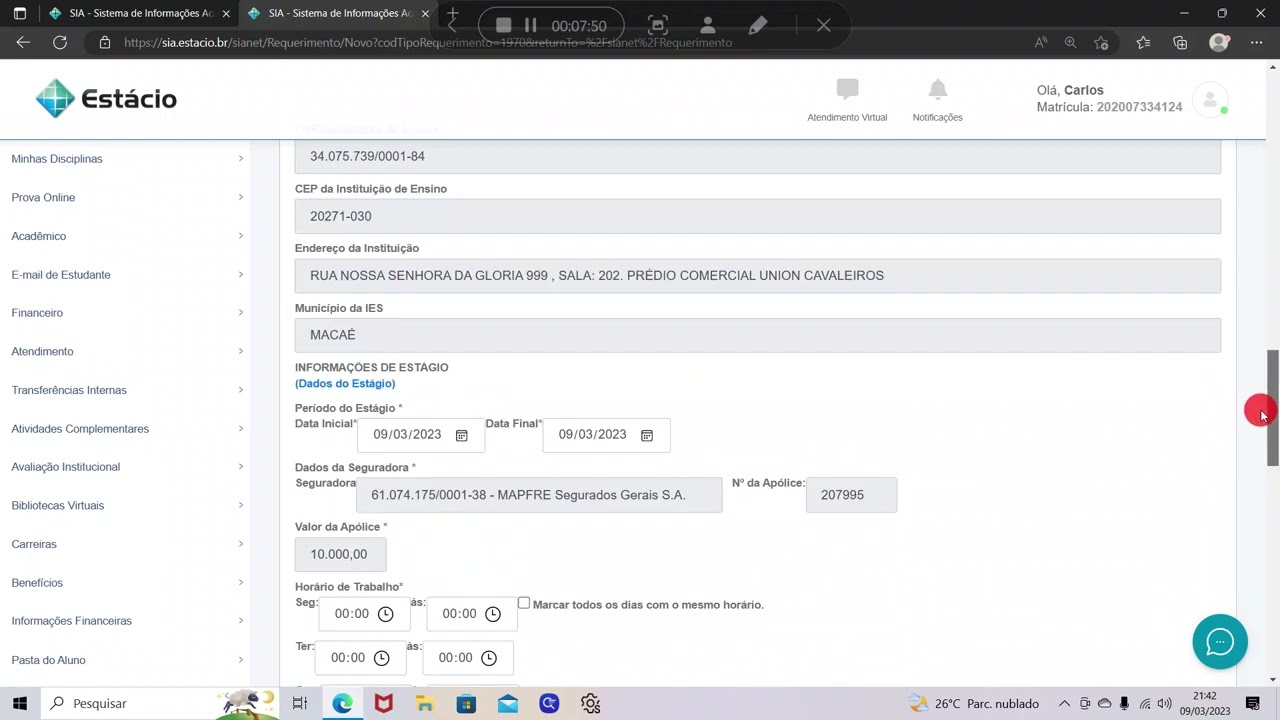The image size is (1280, 720).
Task: Open Informações Financeiras menu item
Action: (x=127, y=621)
